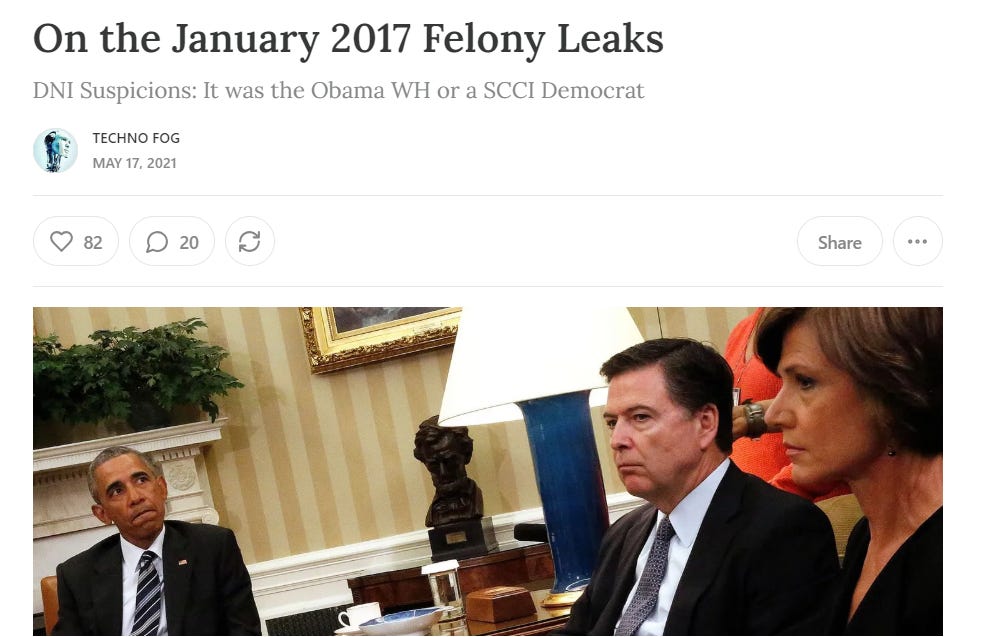Click the Share button

[x=839, y=241]
